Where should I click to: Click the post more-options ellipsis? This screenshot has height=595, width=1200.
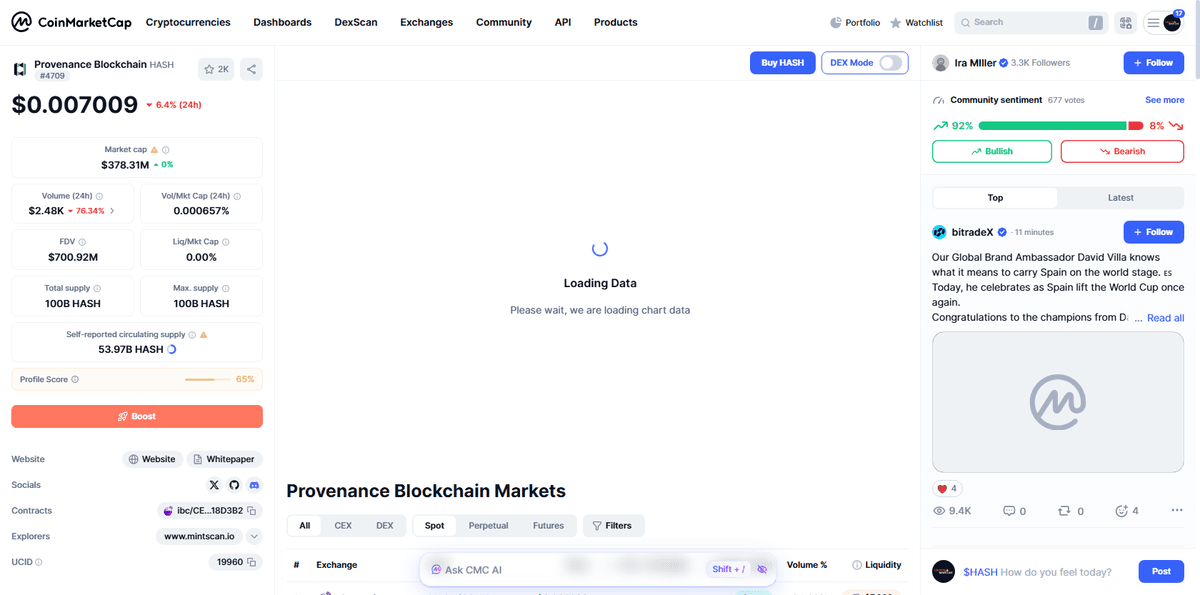point(1176,511)
